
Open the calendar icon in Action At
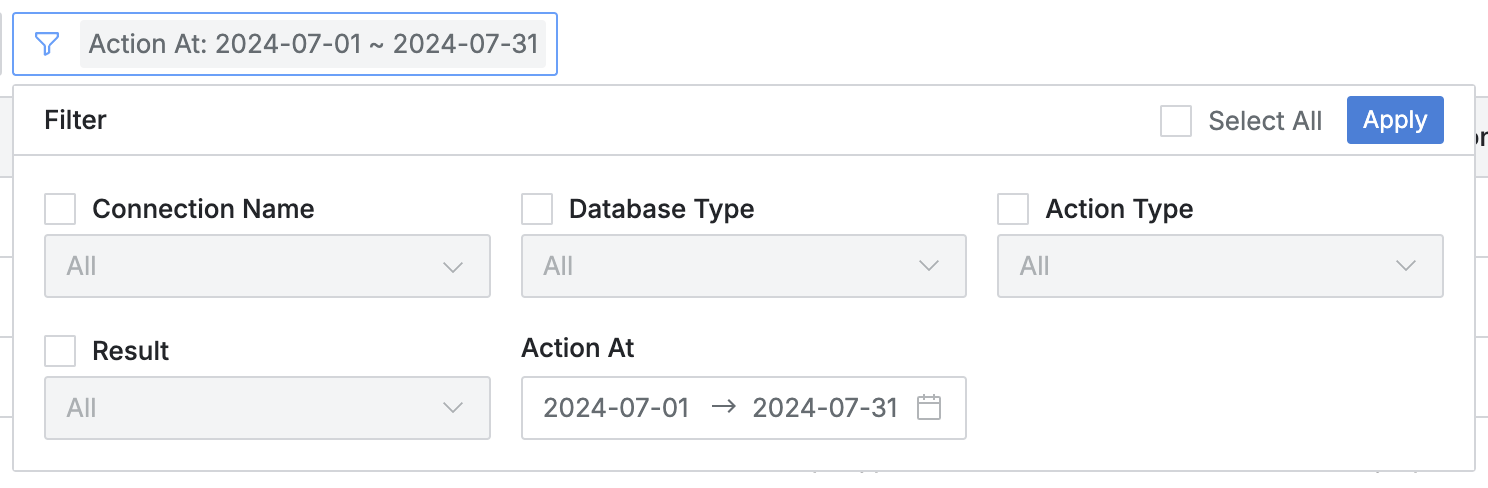coord(929,407)
